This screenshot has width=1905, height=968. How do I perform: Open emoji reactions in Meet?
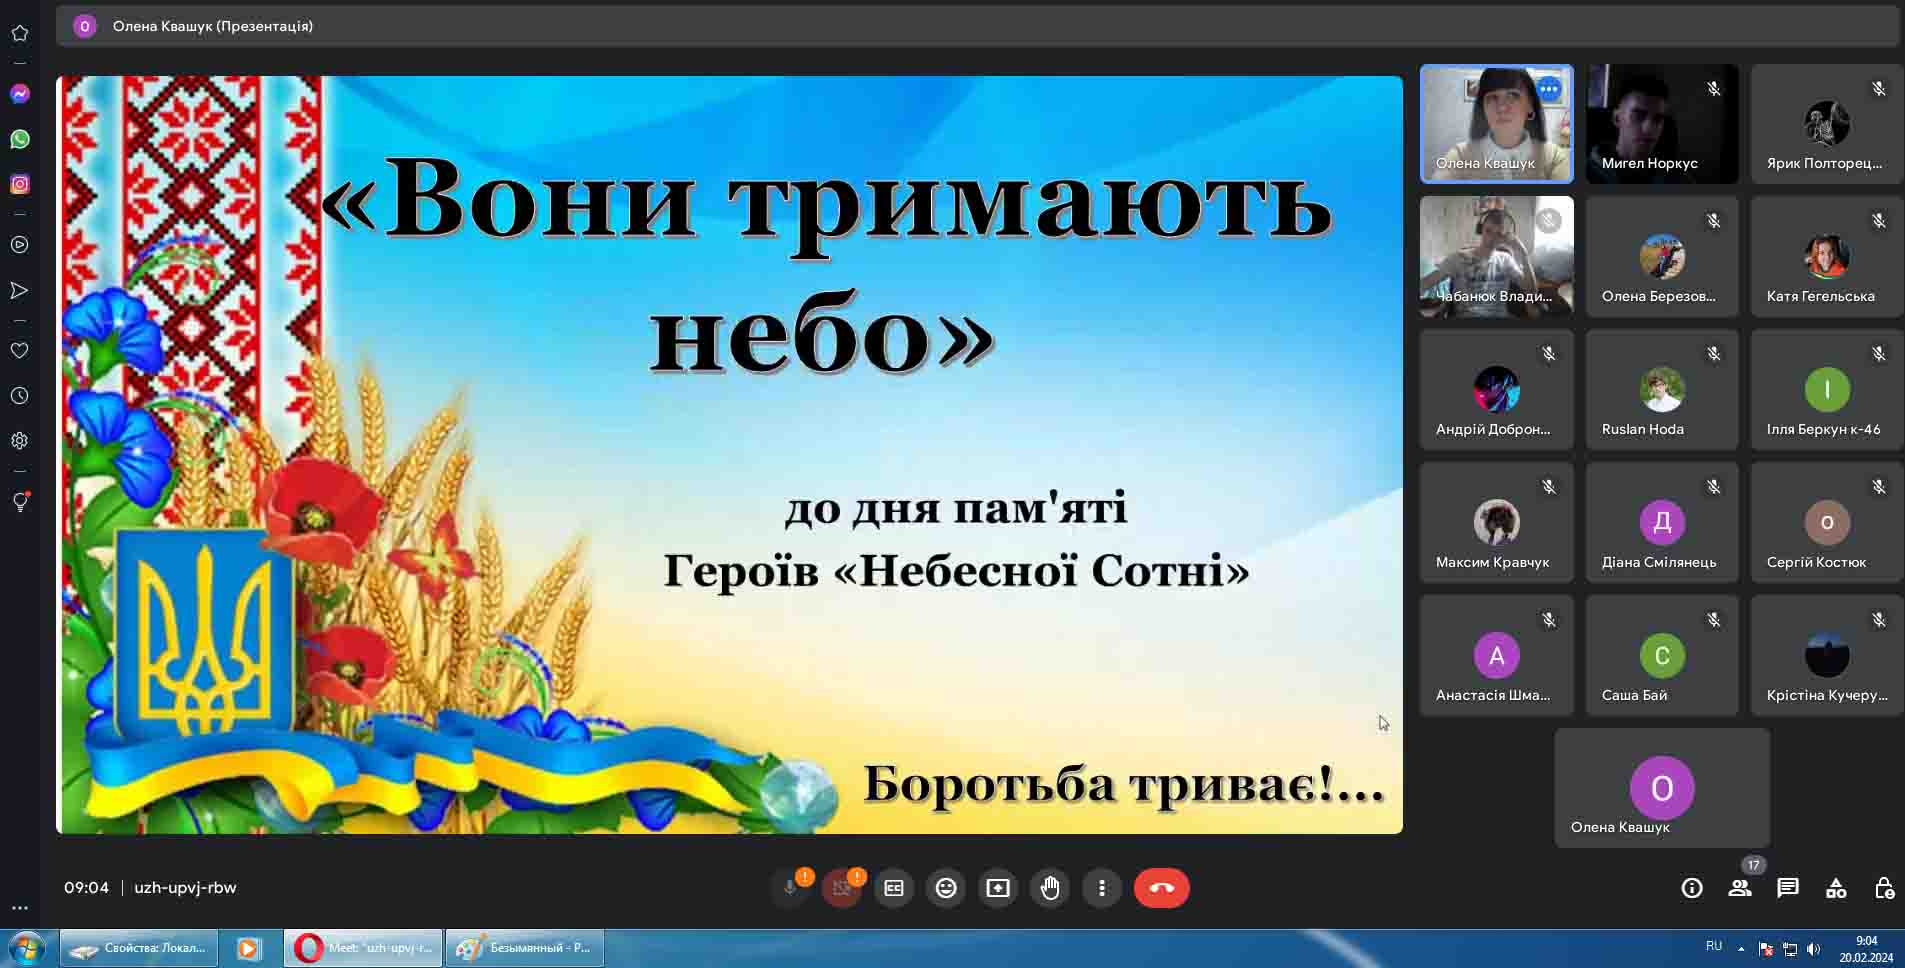(x=946, y=888)
